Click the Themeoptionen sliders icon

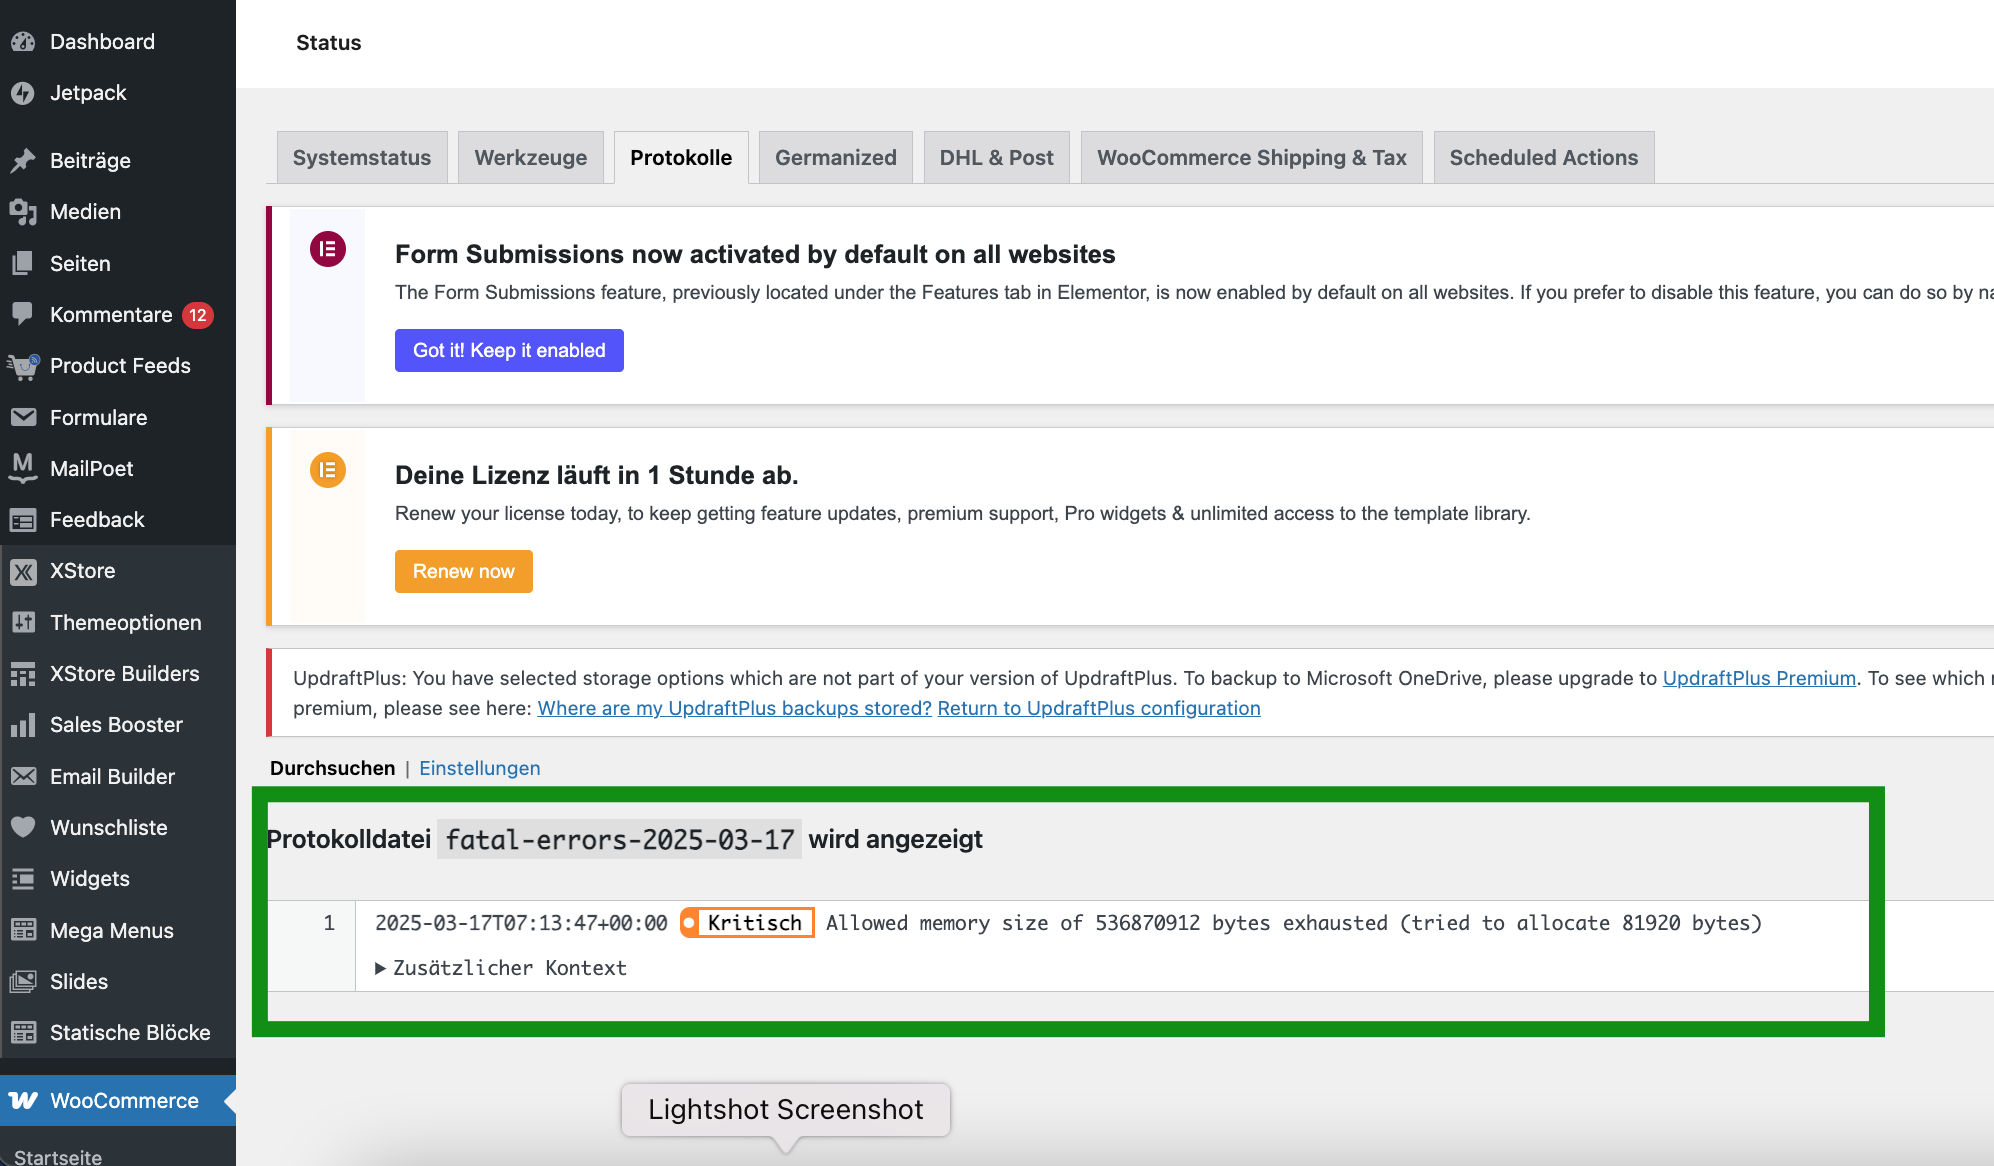click(x=23, y=623)
